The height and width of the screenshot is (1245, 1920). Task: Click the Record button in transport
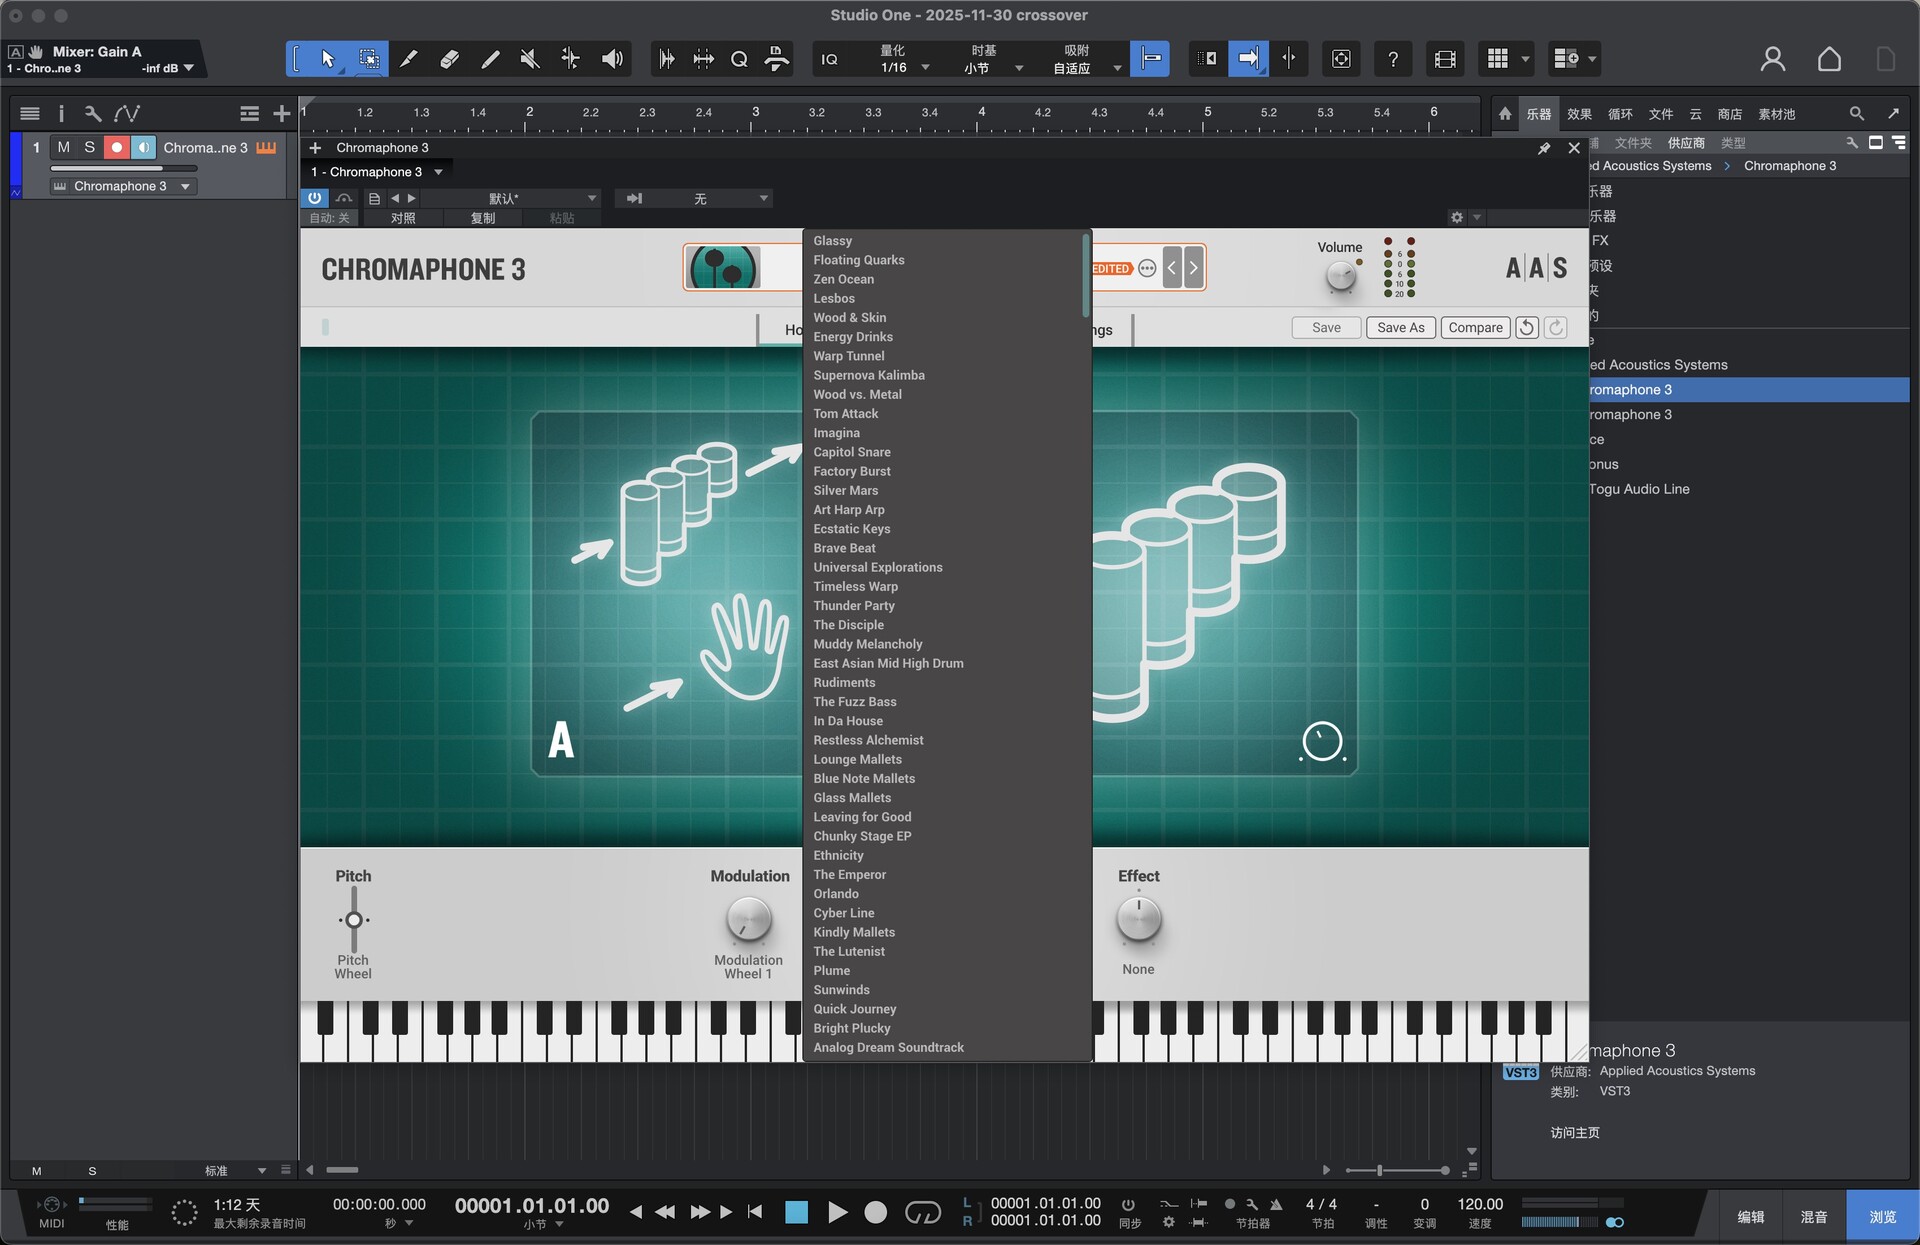[x=875, y=1212]
